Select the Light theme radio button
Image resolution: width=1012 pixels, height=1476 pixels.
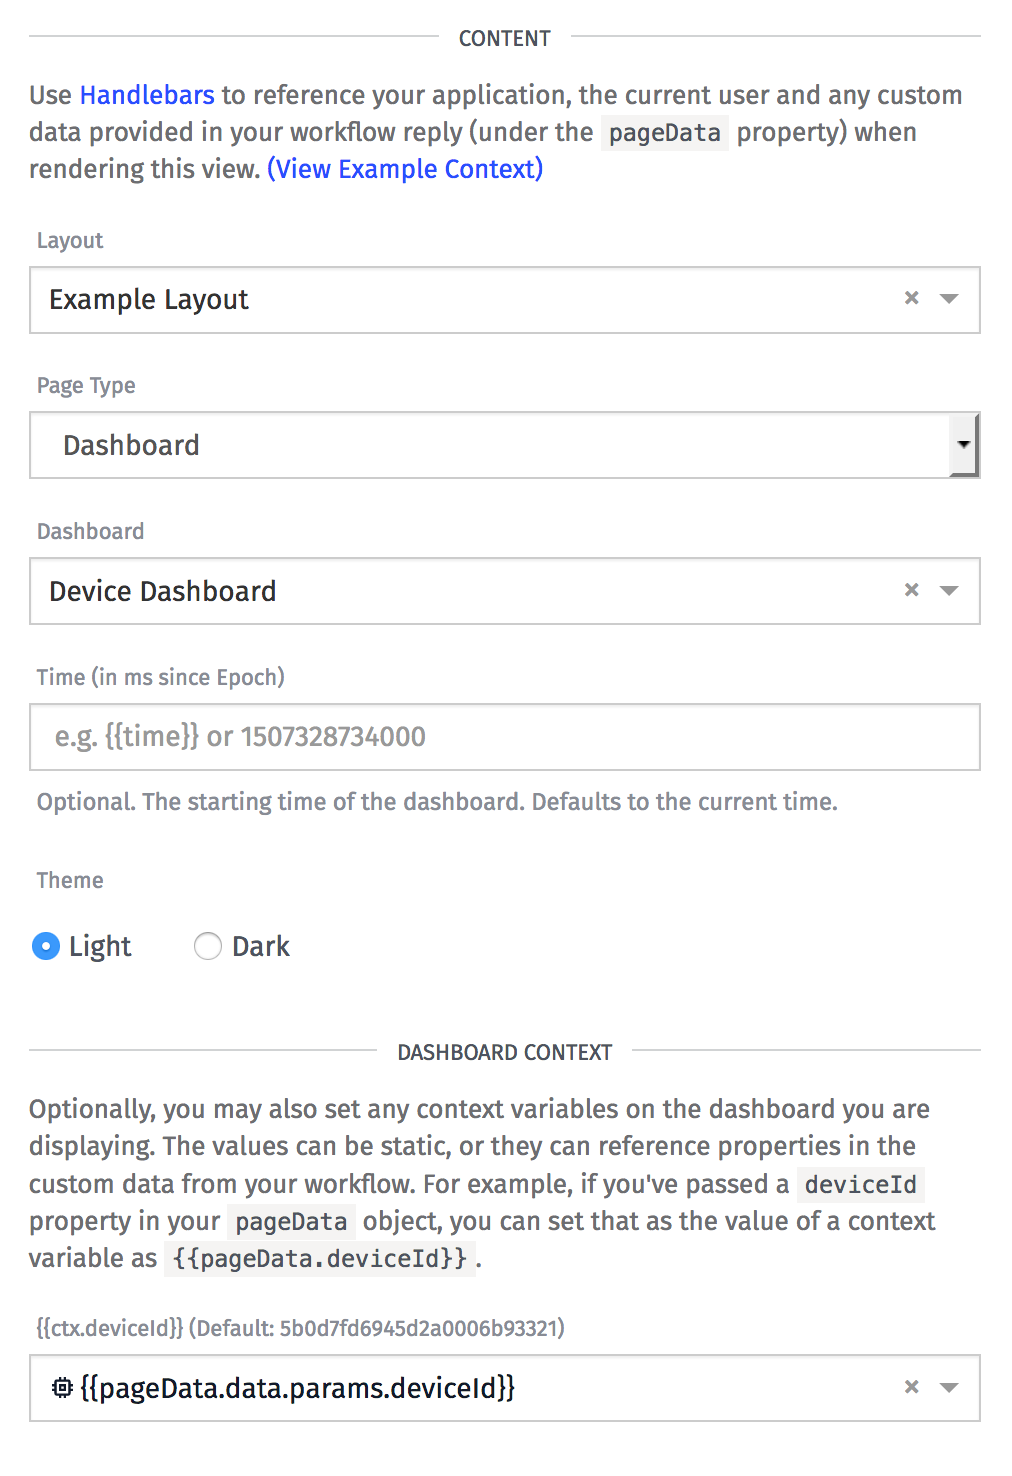[x=46, y=946]
